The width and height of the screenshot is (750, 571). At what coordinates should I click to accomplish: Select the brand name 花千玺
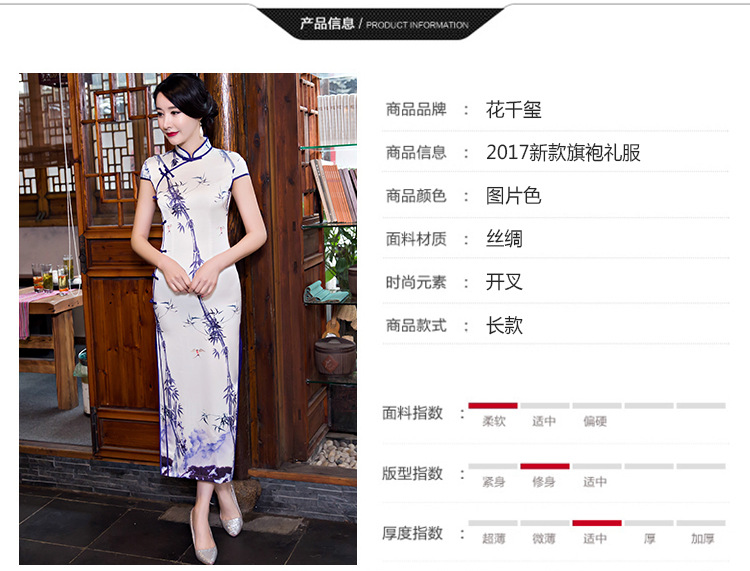point(513,110)
